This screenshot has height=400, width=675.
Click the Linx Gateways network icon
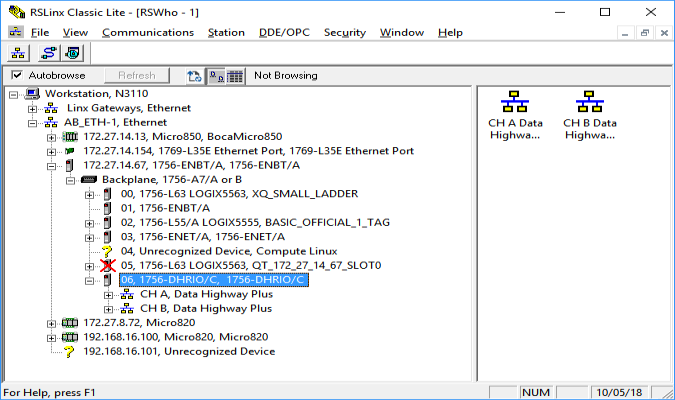click(51, 108)
